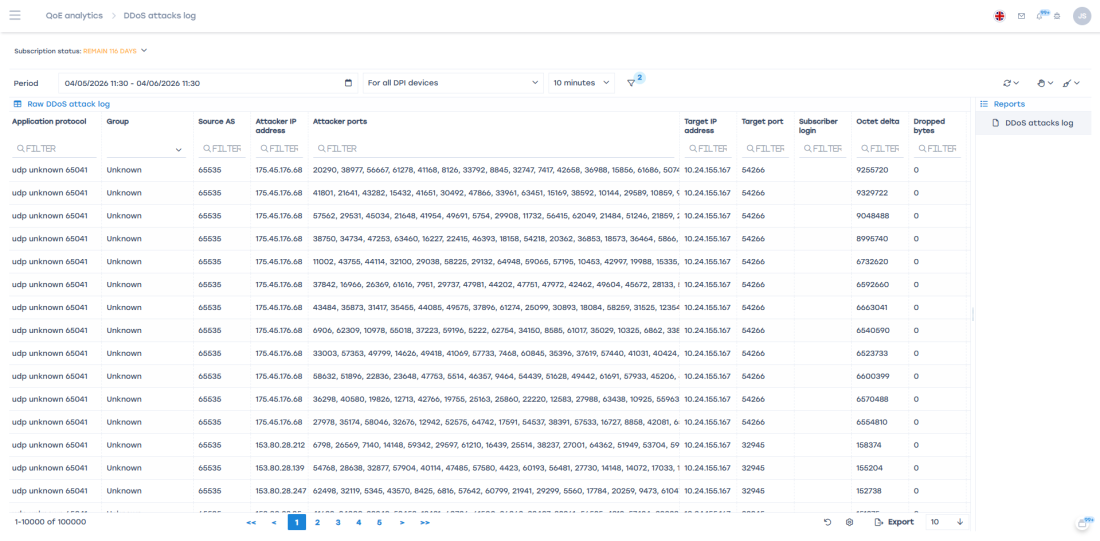The width and height of the screenshot is (1100, 541).
Task: Jump to first page with << button
Action: tap(251, 523)
